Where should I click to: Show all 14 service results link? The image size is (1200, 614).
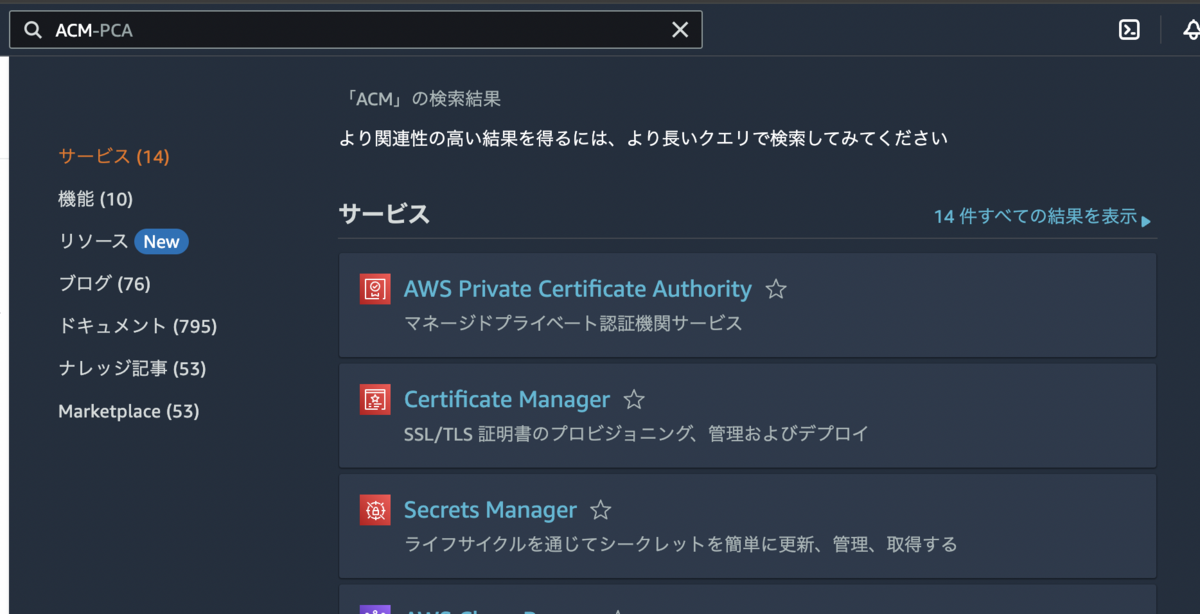coord(1042,217)
